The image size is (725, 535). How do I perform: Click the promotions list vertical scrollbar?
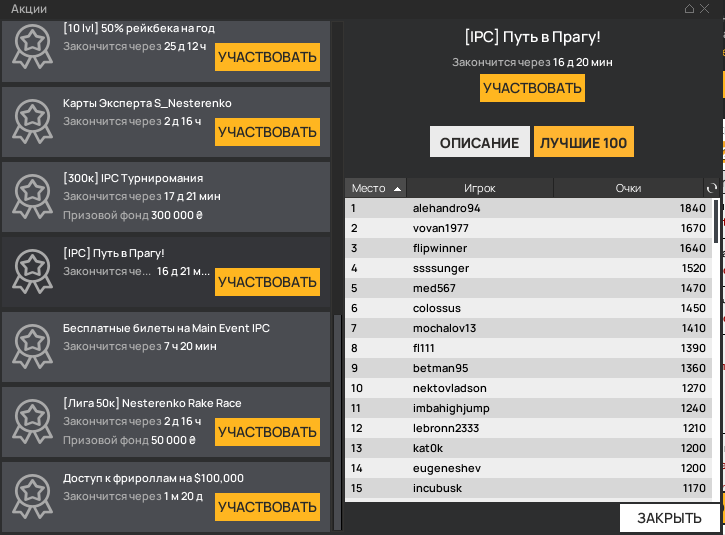pyautogui.click(x=337, y=420)
